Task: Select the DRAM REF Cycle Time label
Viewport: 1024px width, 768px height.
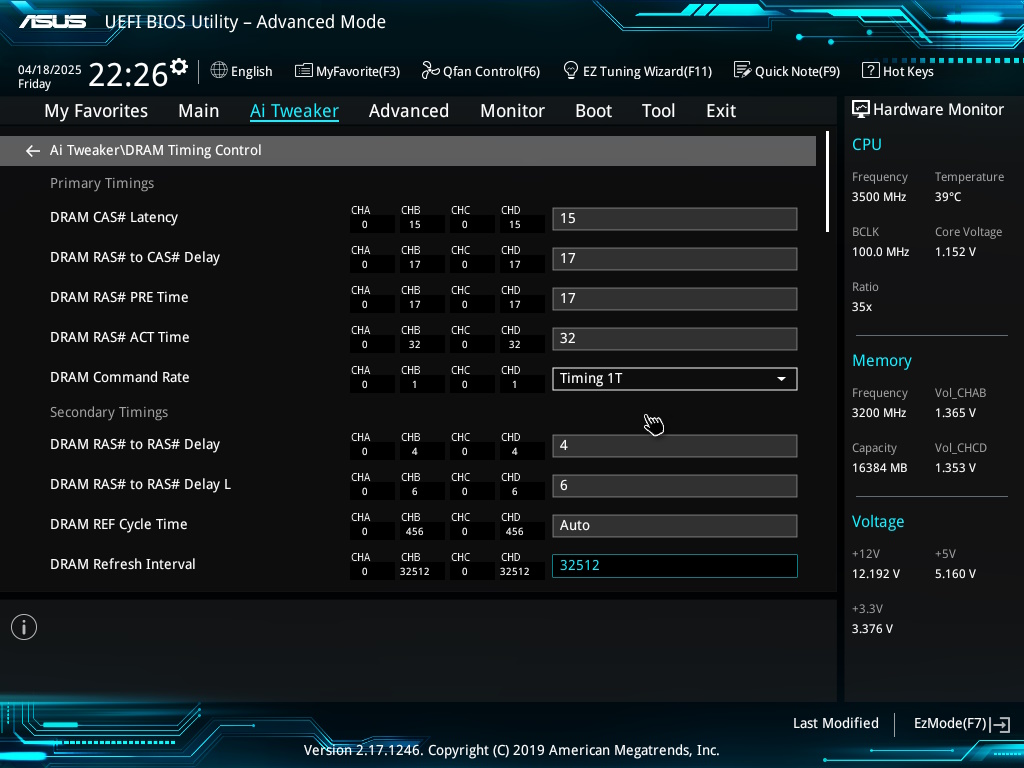Action: 119,524
